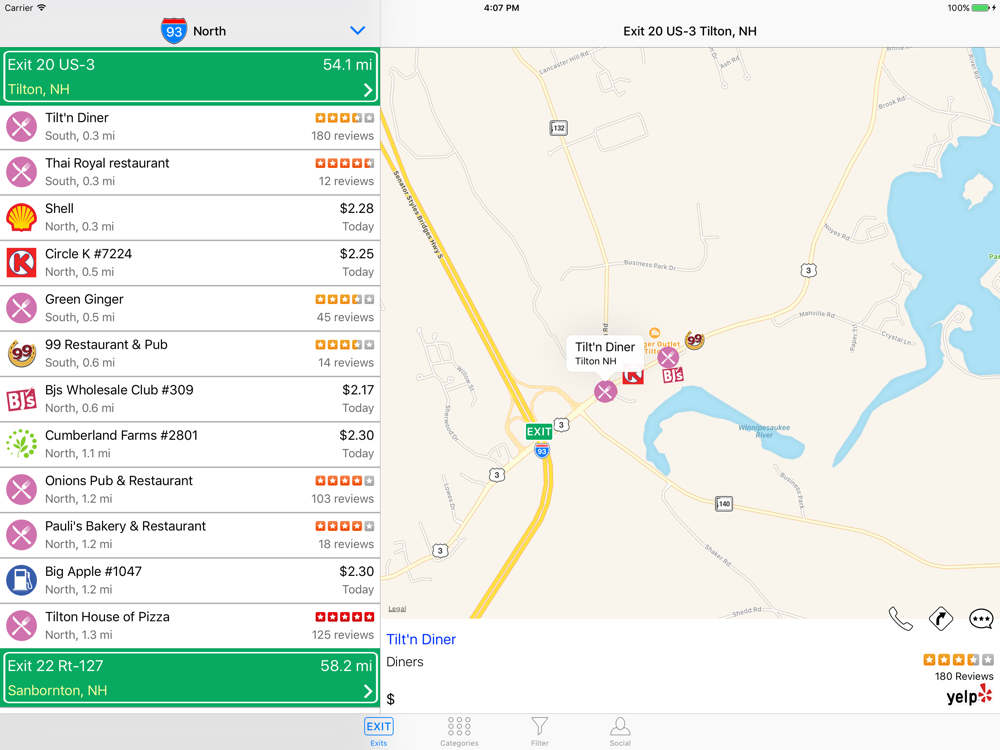Screen dimensions: 1000x750
Task: Tap the Wi-Fi icon in status bar
Action: coord(41,8)
